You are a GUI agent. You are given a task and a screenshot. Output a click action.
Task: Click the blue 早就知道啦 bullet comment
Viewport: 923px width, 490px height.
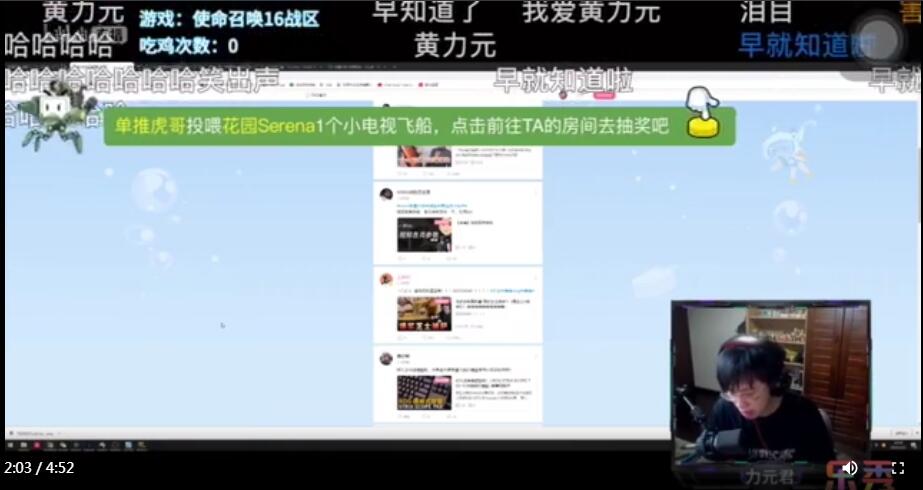point(806,45)
